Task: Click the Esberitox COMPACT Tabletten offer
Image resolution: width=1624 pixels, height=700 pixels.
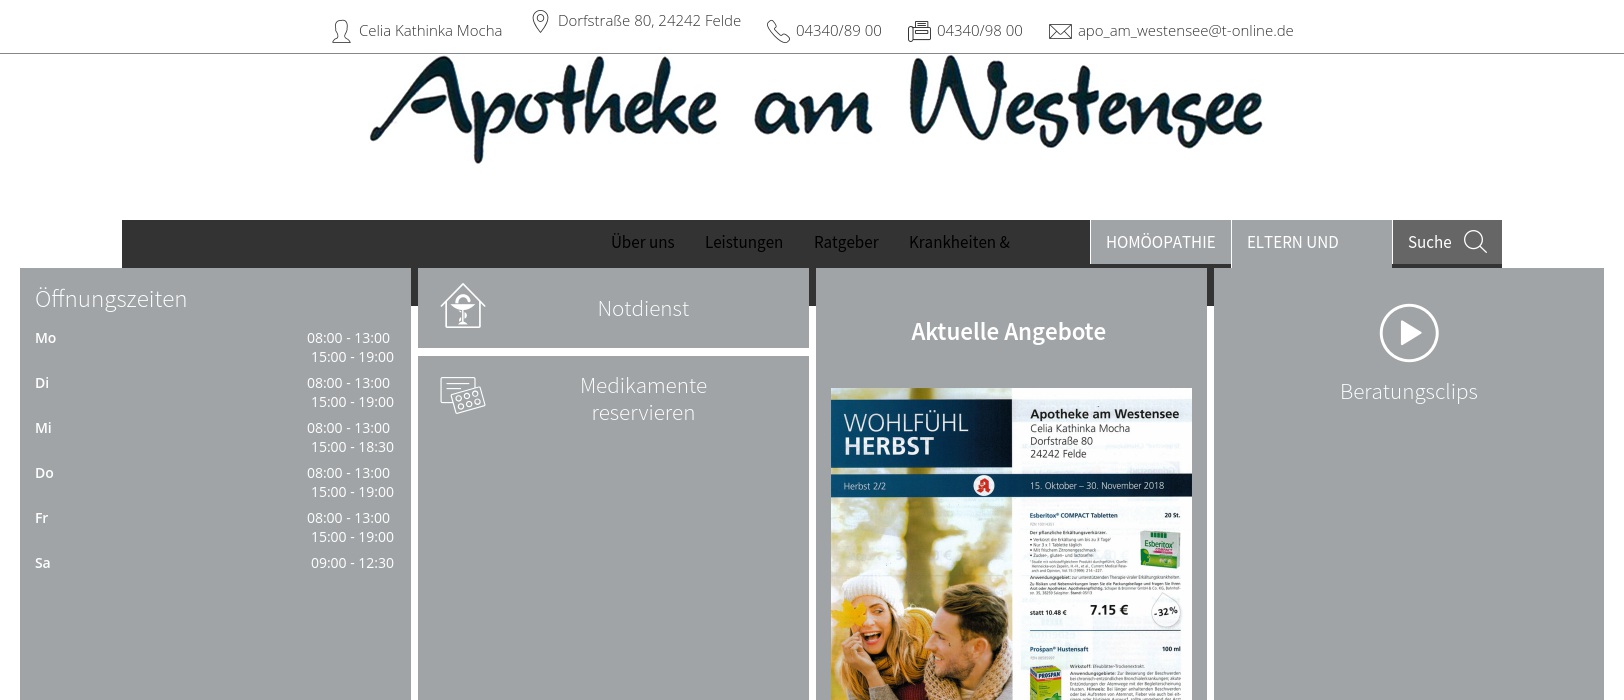Action: (1105, 570)
